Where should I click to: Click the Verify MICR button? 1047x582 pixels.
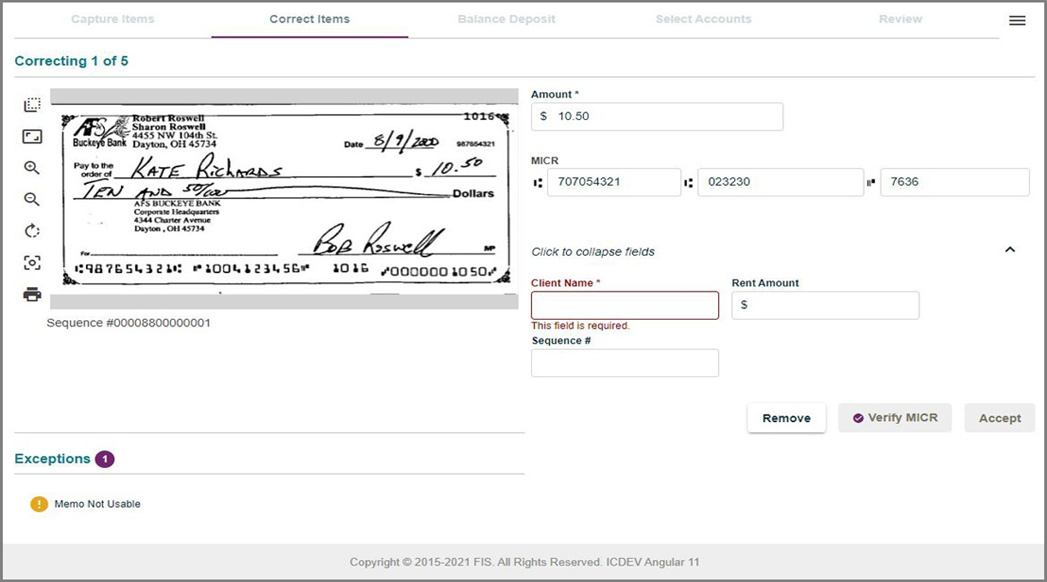tap(894, 418)
